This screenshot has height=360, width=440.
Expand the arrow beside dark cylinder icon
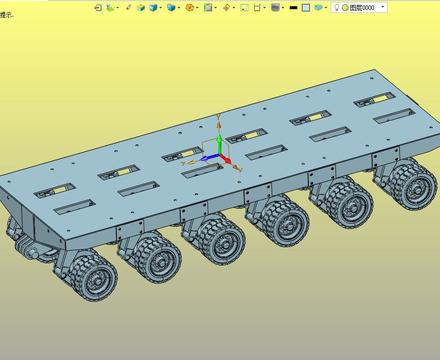tap(282, 8)
